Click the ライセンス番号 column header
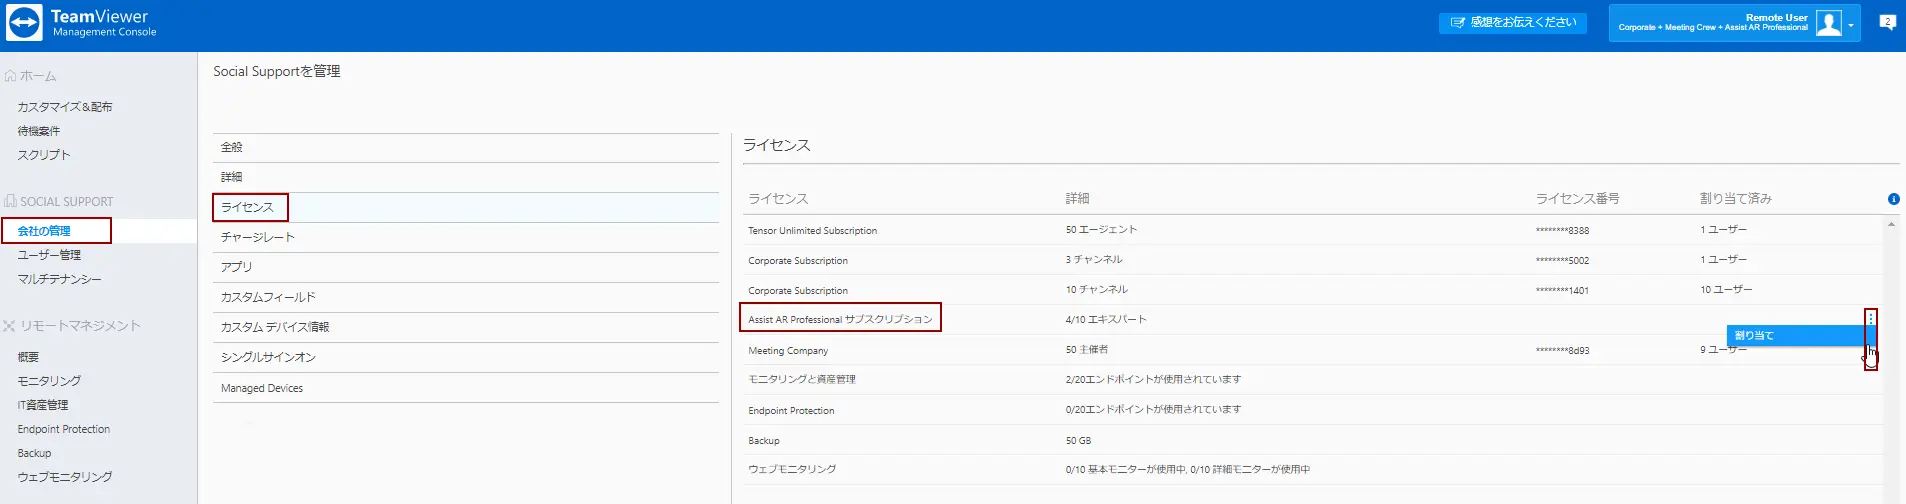 click(1577, 199)
